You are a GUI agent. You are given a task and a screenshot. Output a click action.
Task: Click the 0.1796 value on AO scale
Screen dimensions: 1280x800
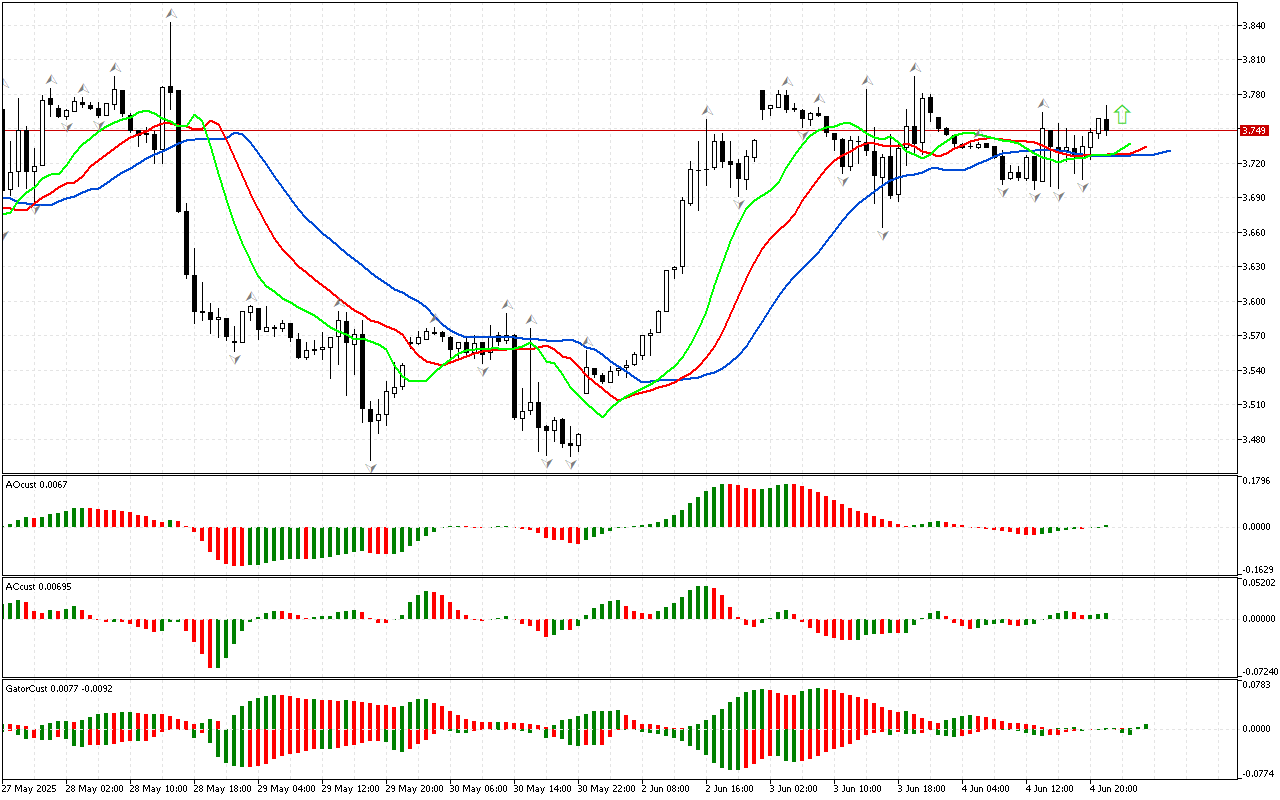[1257, 482]
